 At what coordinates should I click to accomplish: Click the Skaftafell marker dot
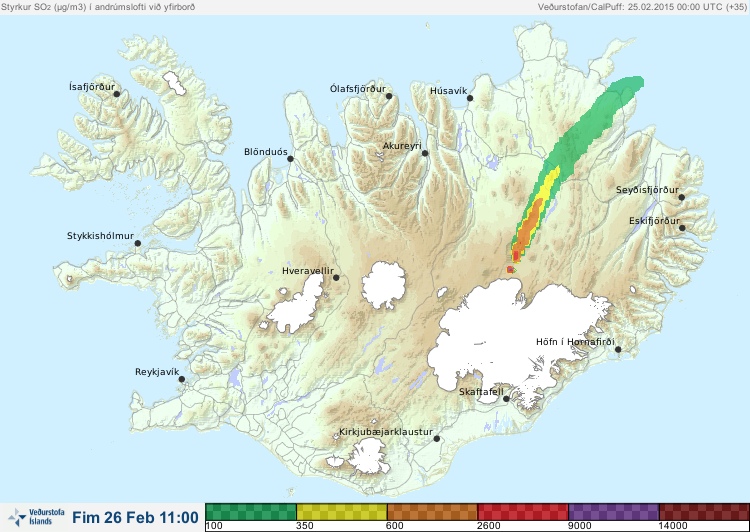pyautogui.click(x=506, y=399)
